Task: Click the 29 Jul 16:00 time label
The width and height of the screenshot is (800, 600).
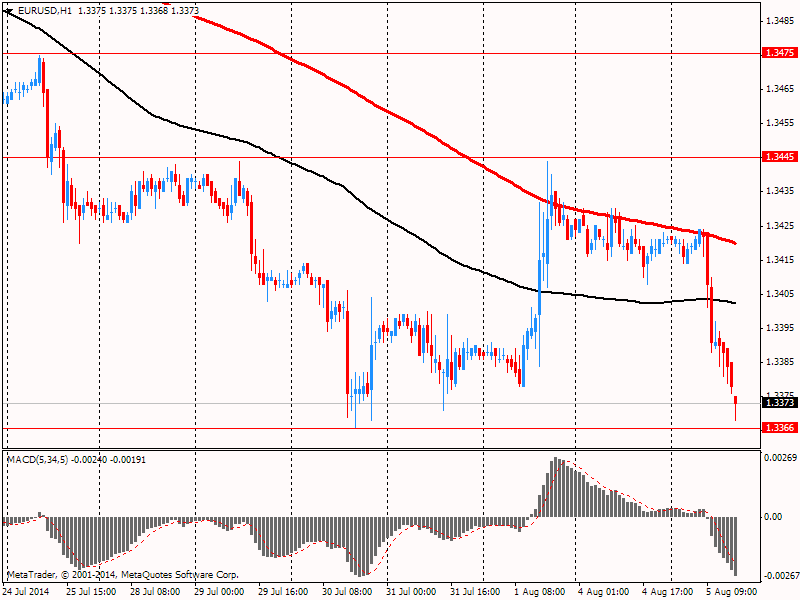Action: pos(283,591)
